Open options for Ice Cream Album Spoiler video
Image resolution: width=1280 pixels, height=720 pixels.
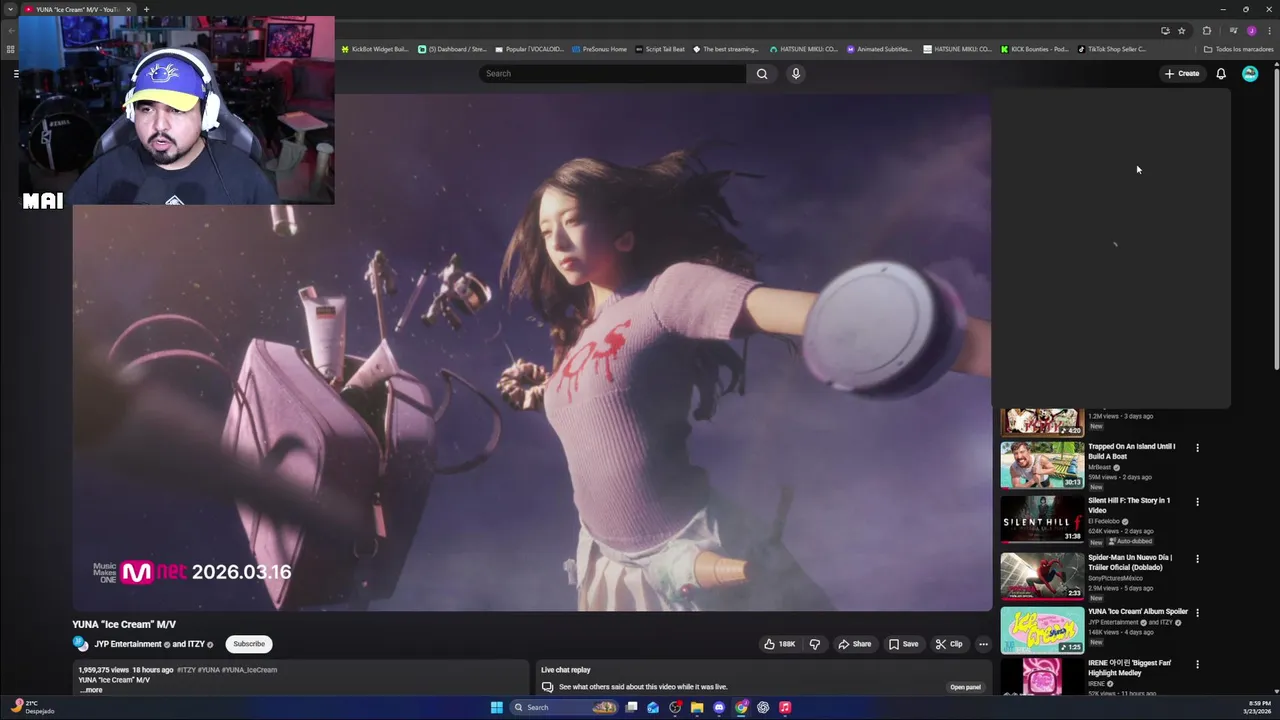[1197, 613]
